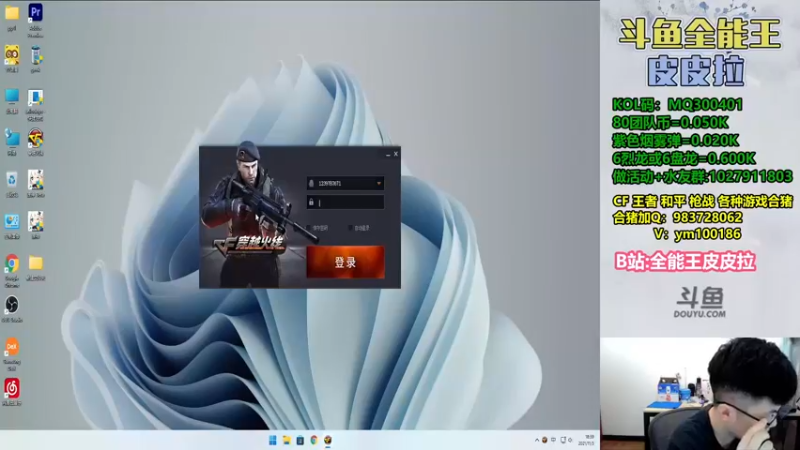Focus the account number field in CF login
Image resolution: width=800 pixels, height=450 pixels.
(345, 183)
